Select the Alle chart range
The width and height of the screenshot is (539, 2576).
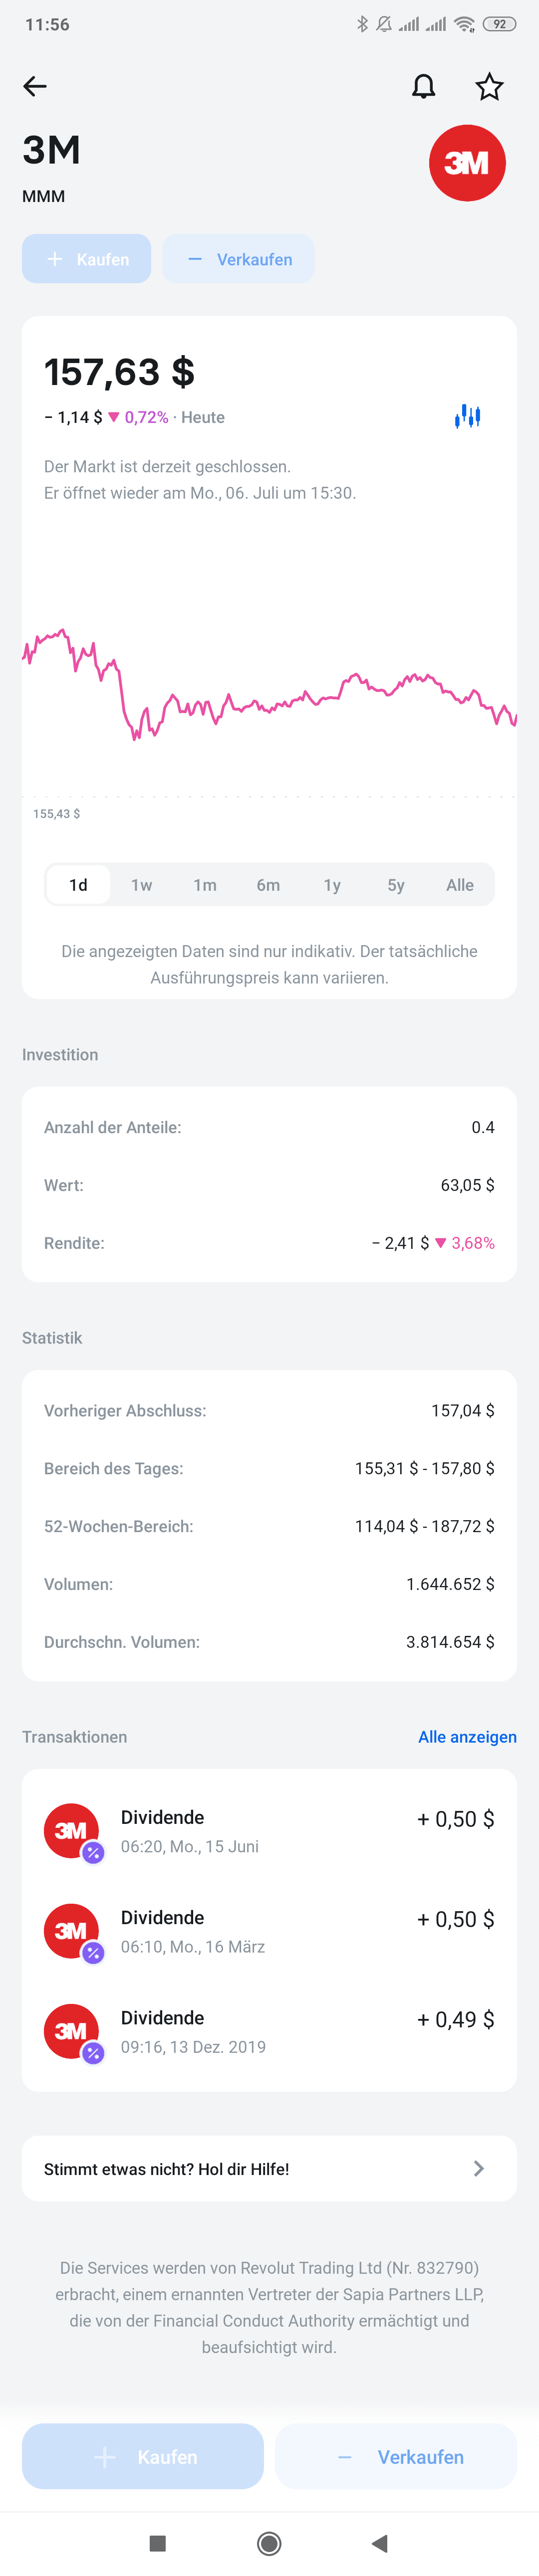[460, 885]
